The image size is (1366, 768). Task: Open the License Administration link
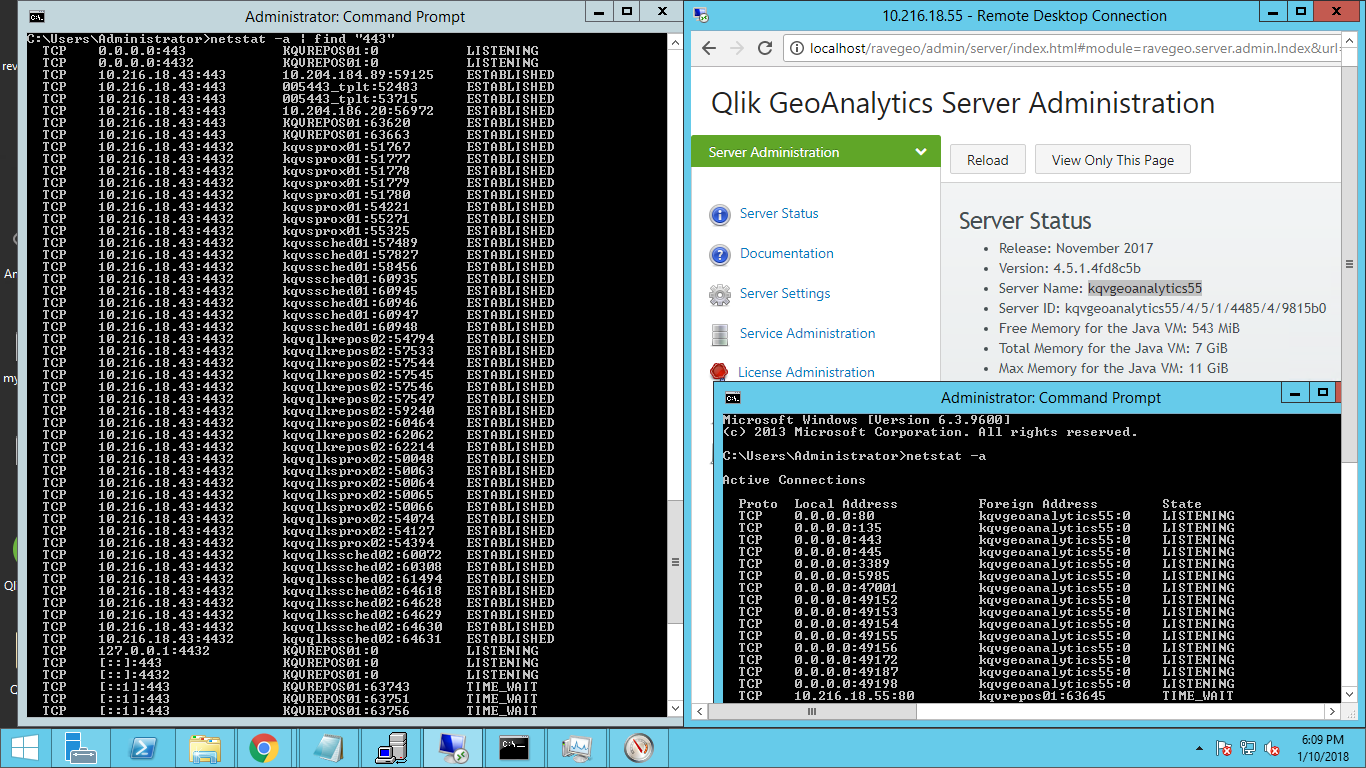pyautogui.click(x=806, y=372)
